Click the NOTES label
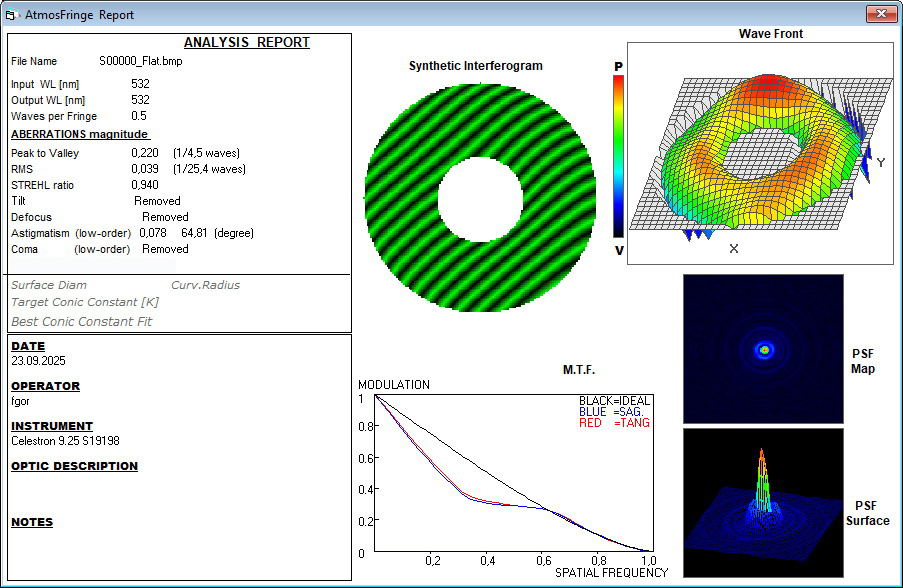Viewport: 903px width, 588px height. (x=32, y=522)
